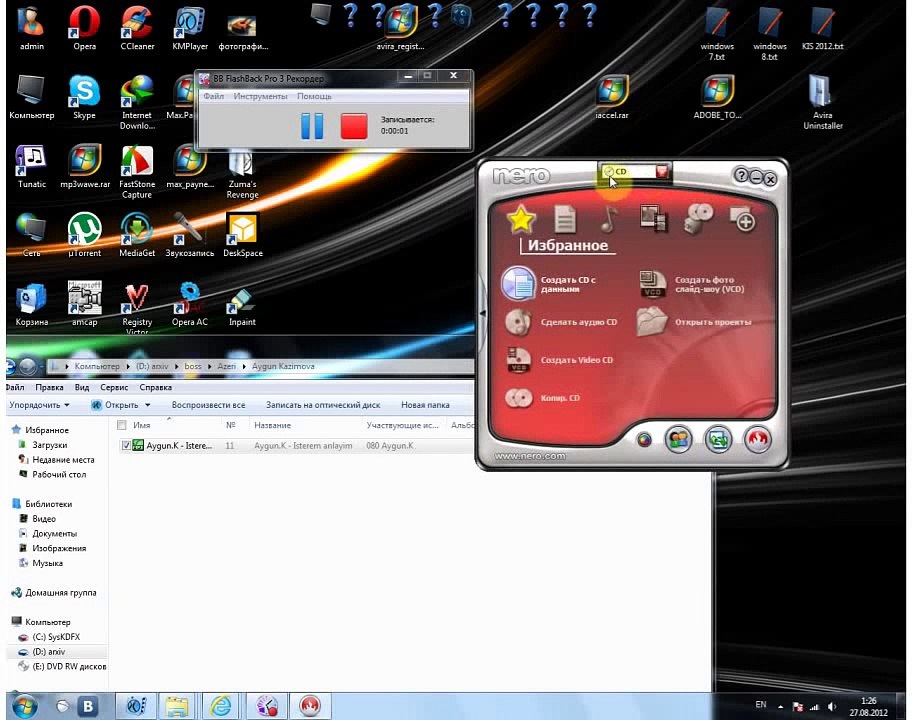Show hidden tray icons arrow
Screen dimensions: 912x720
[x=781, y=707]
